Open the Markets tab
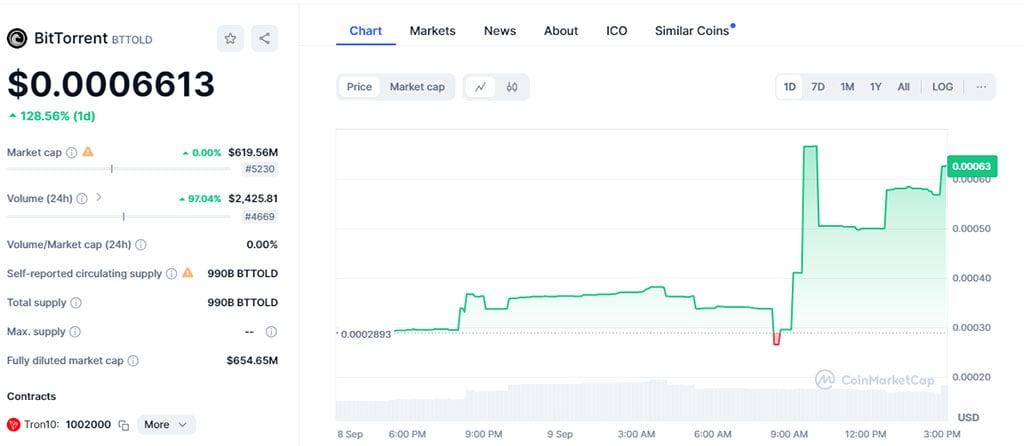The width and height of the screenshot is (1024, 446). click(432, 31)
